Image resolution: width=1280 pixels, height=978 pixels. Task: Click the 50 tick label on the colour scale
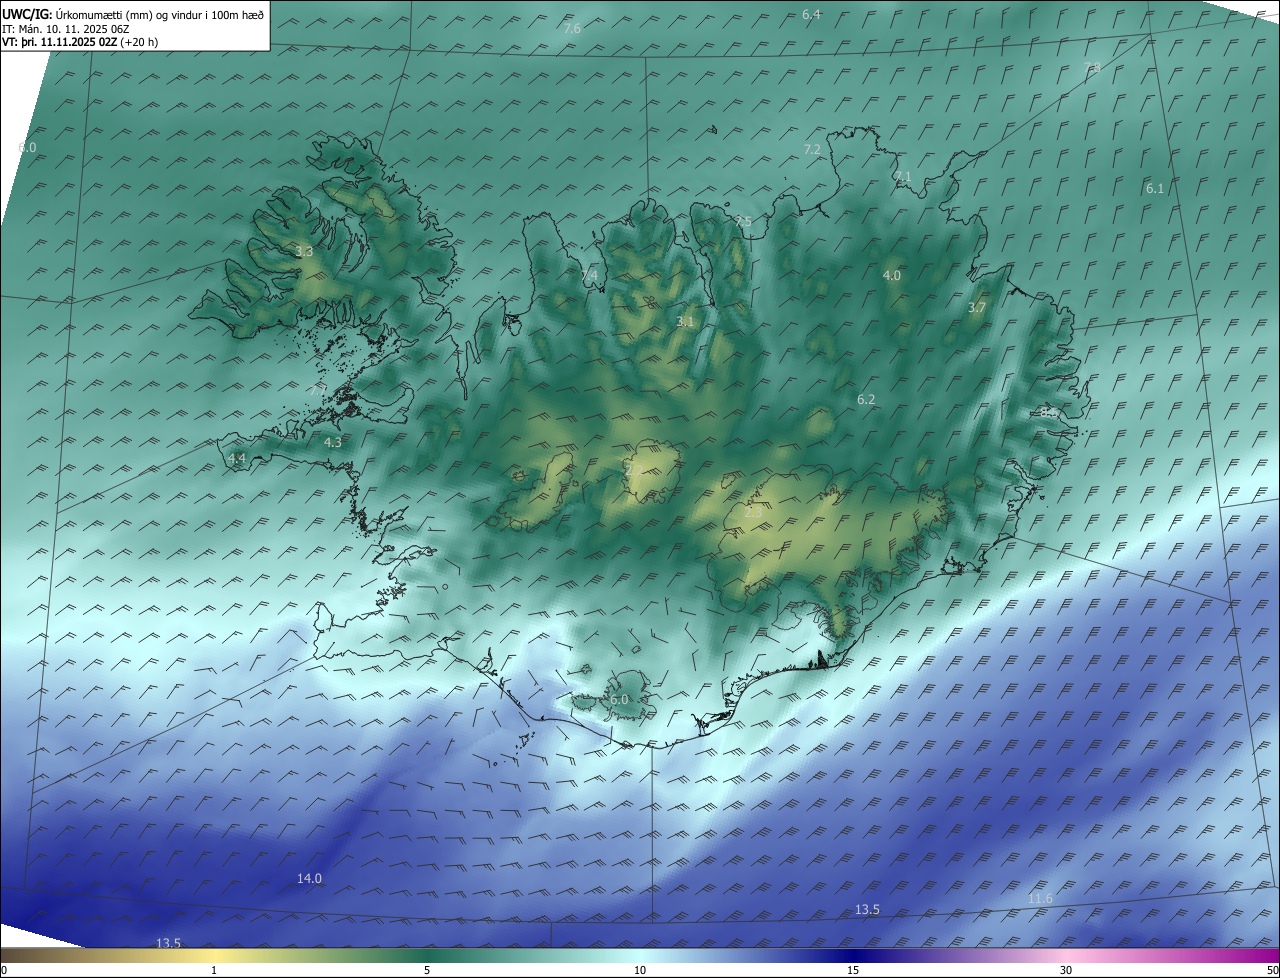click(x=1272, y=970)
